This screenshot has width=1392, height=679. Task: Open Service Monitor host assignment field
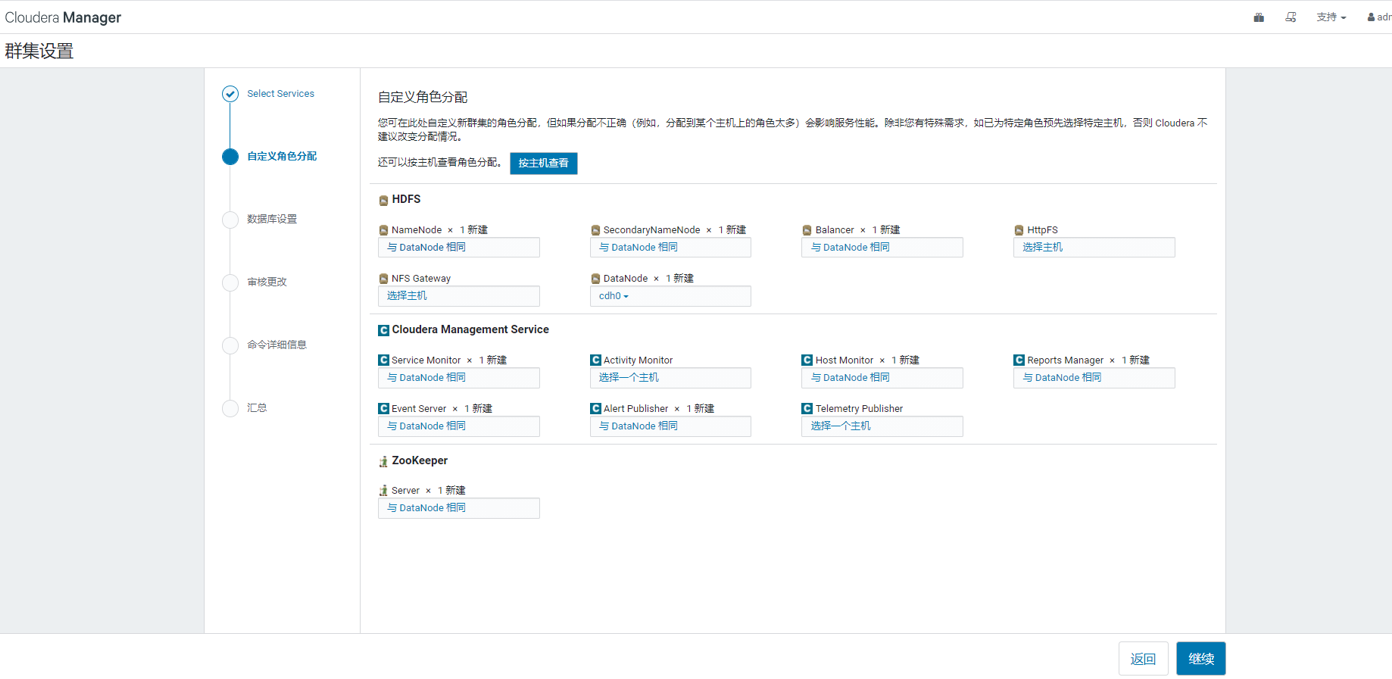tap(459, 378)
